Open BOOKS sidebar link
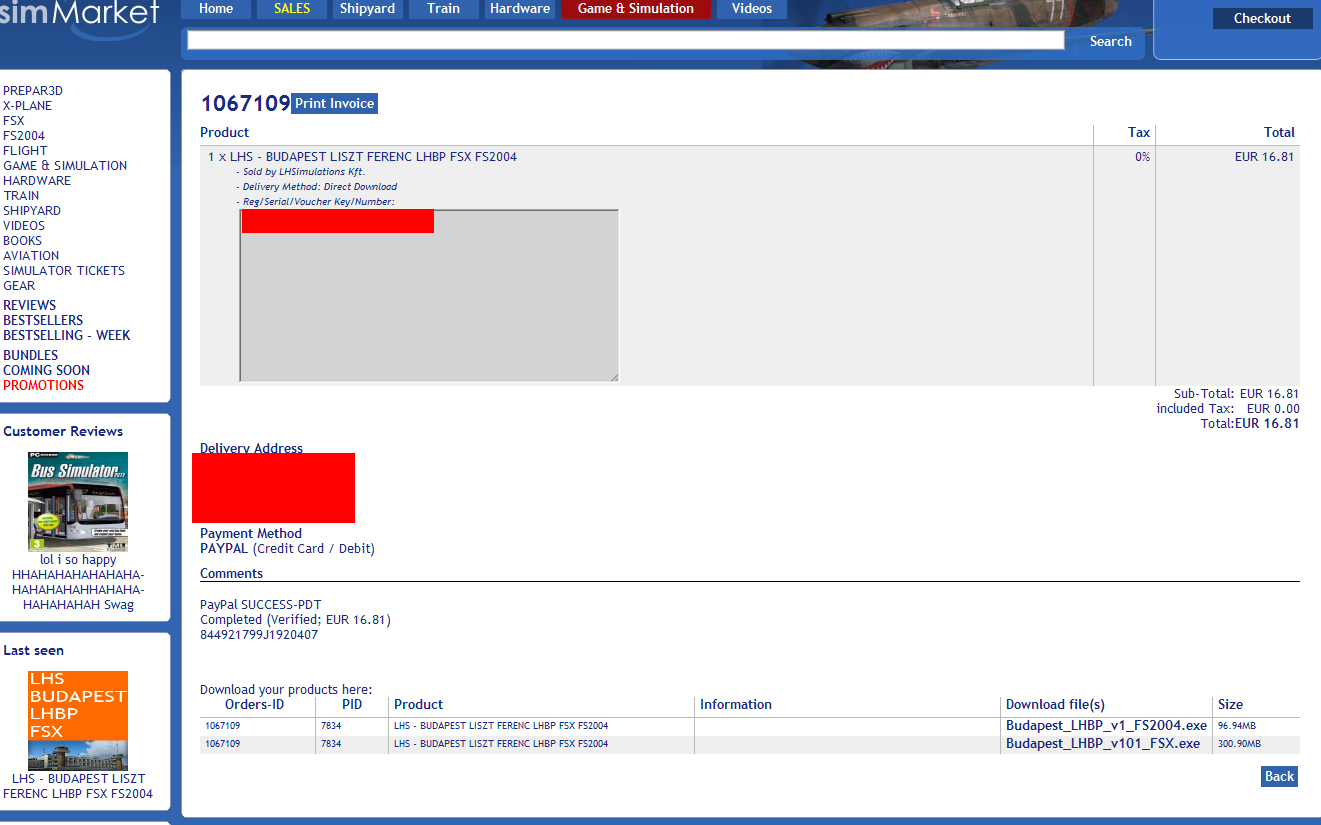The width and height of the screenshot is (1321, 825). (22, 241)
